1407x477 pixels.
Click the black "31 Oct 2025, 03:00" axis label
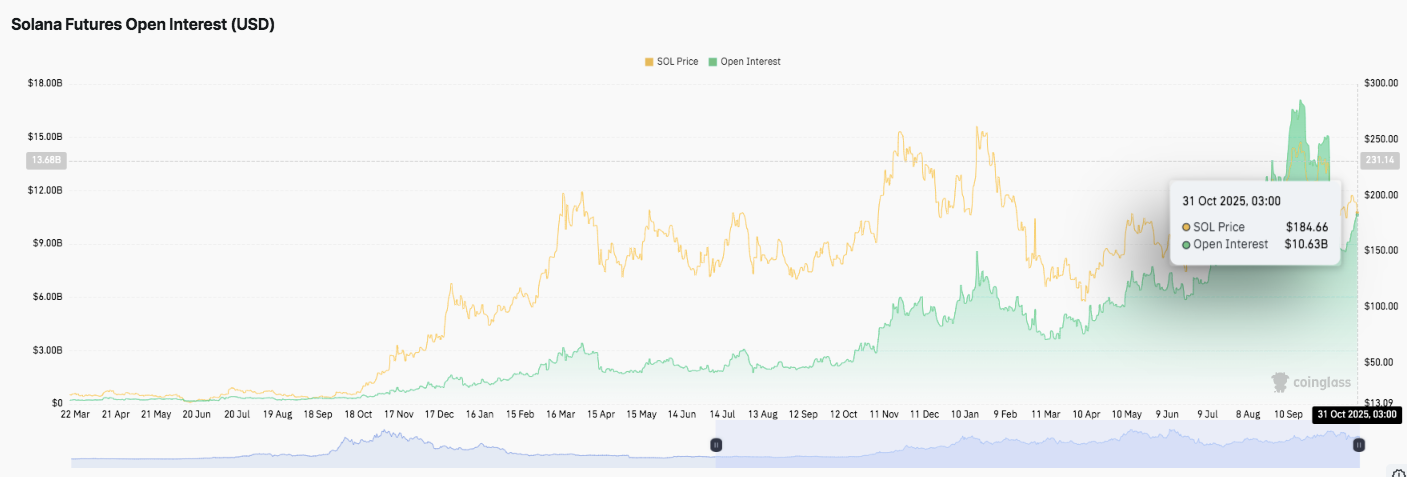point(1355,414)
